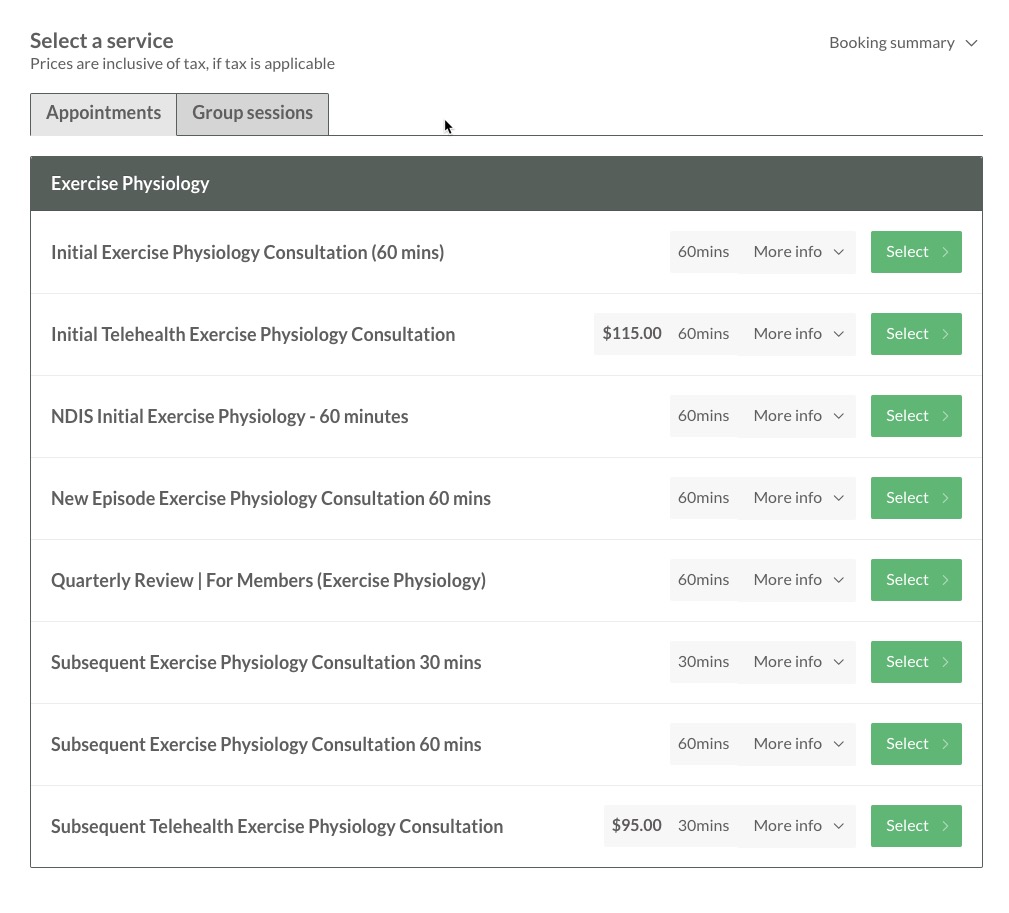Viewport: 1009px width, 913px height.
Task: Open the Group sessions tab
Action: point(252,114)
